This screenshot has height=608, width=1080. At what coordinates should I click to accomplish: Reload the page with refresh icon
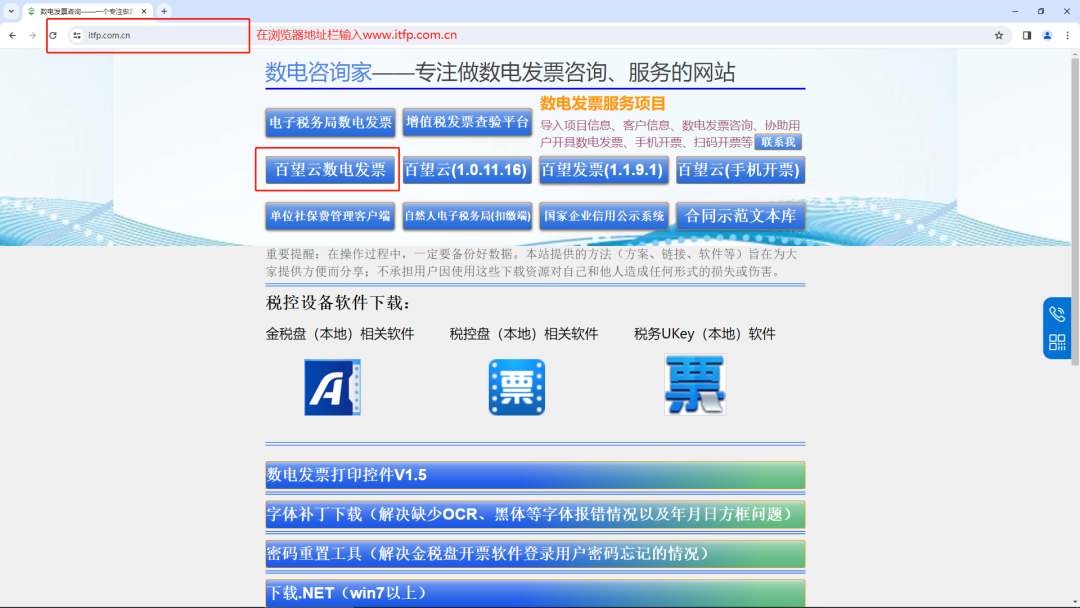click(x=53, y=35)
